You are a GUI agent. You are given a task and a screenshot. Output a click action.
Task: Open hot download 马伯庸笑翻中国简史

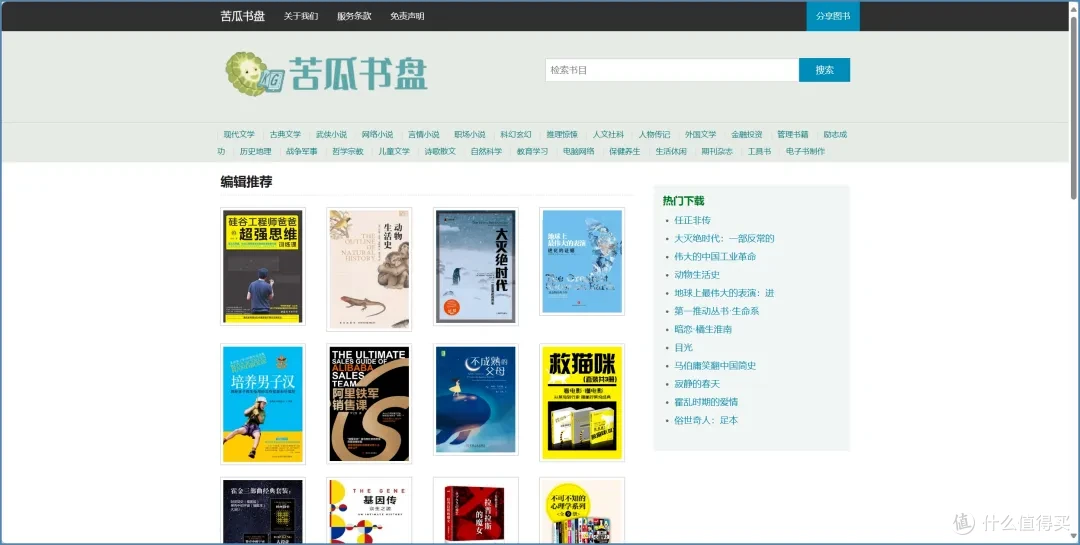(x=715, y=365)
